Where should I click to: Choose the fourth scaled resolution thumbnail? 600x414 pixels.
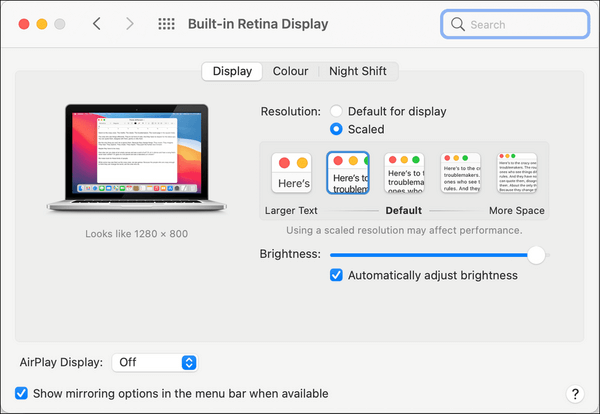tap(461, 174)
